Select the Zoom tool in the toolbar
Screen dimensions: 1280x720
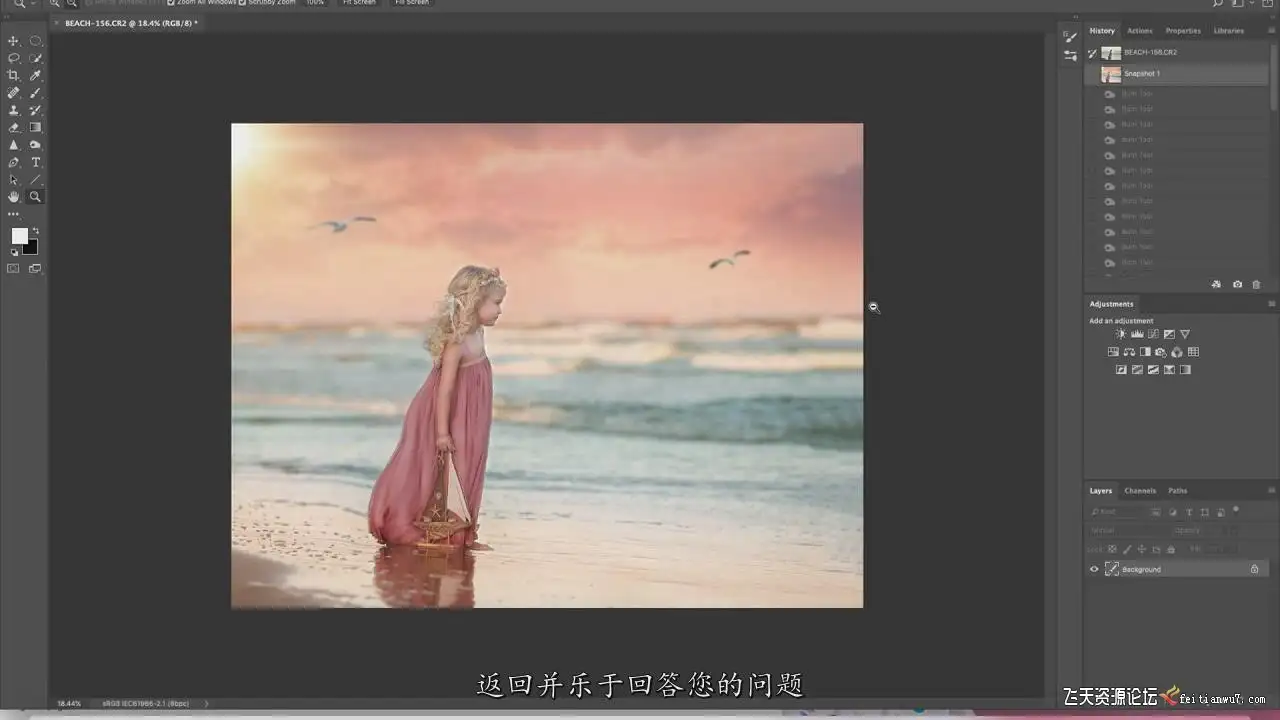[x=36, y=197]
